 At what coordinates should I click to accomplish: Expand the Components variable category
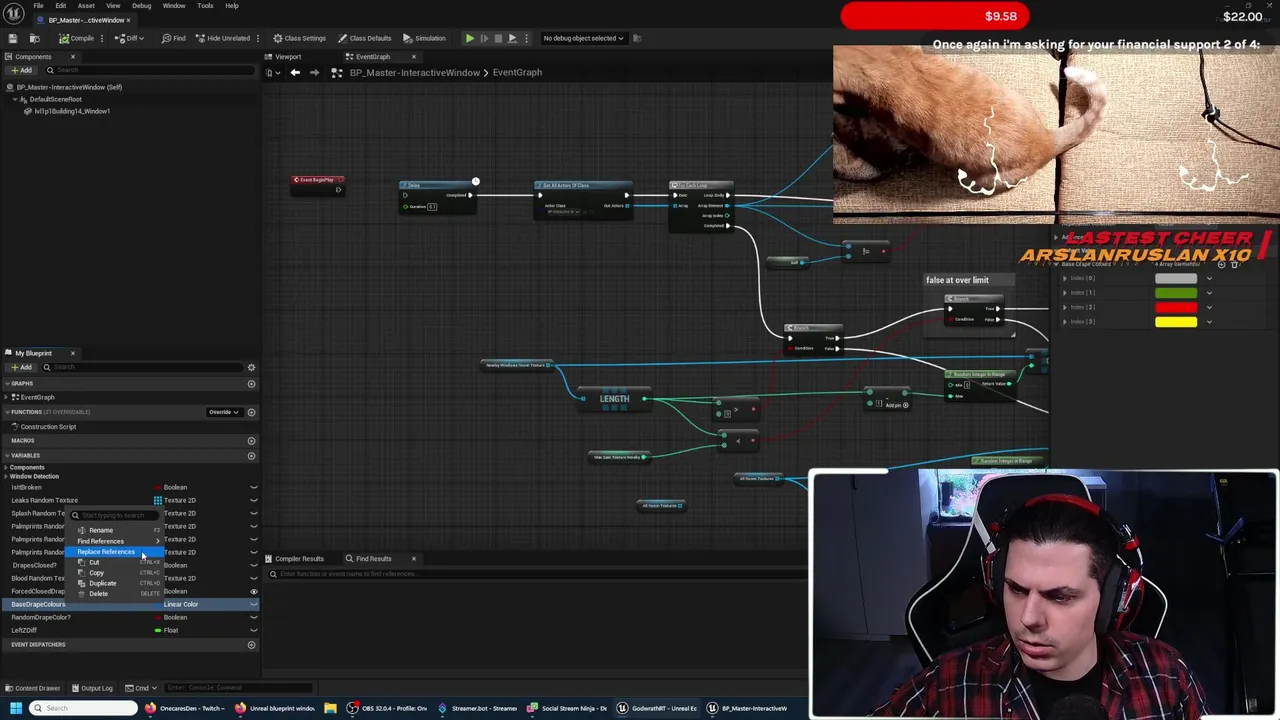pyautogui.click(x=7, y=468)
